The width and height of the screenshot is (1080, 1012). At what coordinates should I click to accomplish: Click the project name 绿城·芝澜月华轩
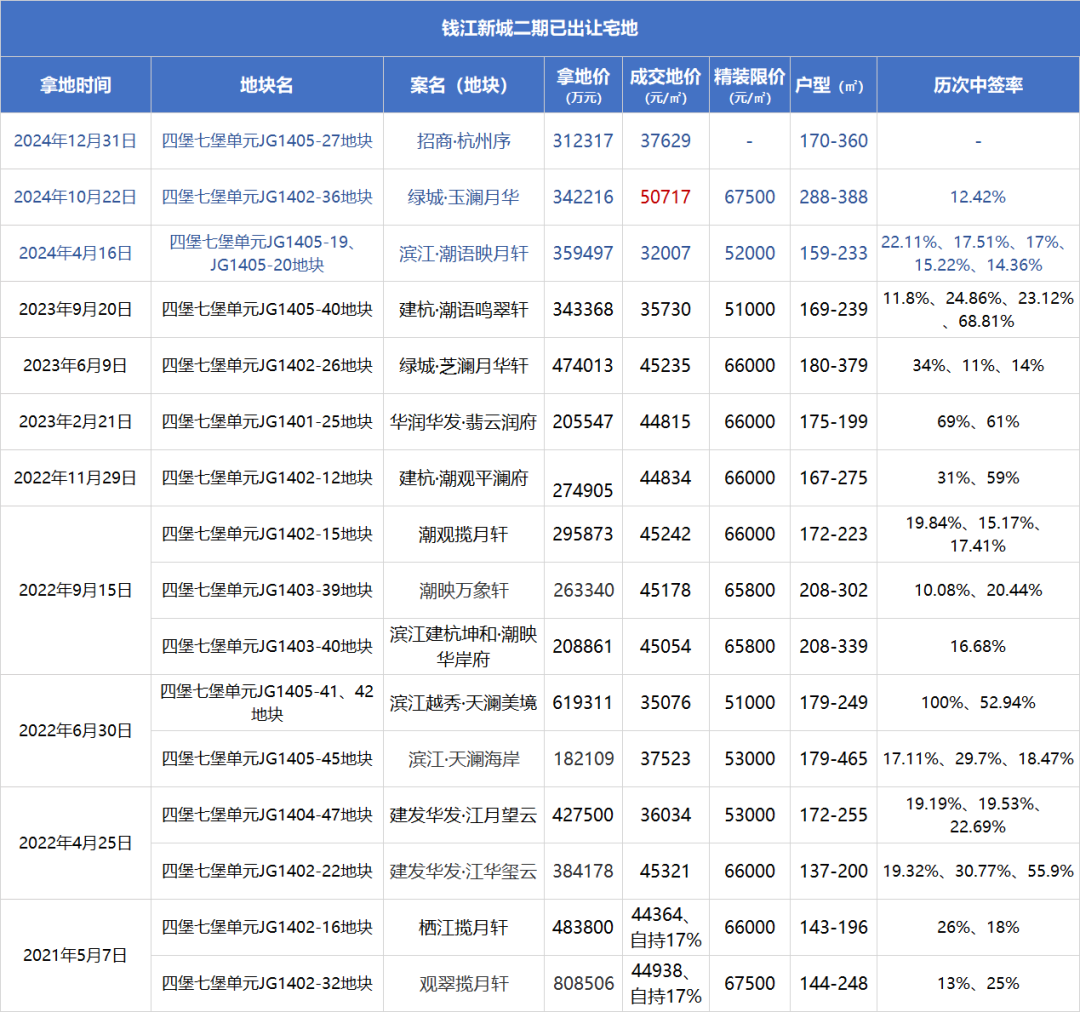[x=464, y=366]
